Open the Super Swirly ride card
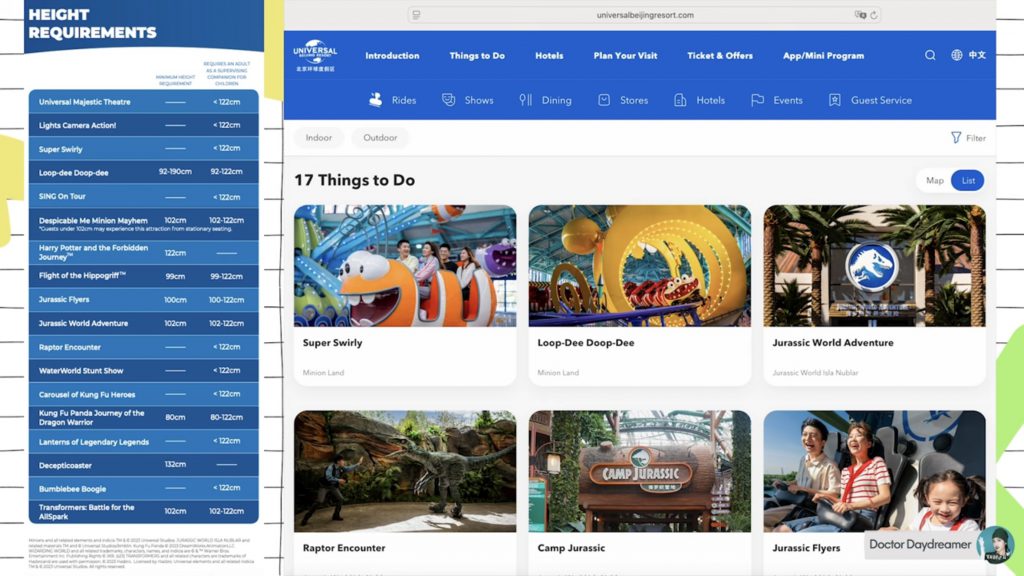The image size is (1024, 576). (405, 295)
